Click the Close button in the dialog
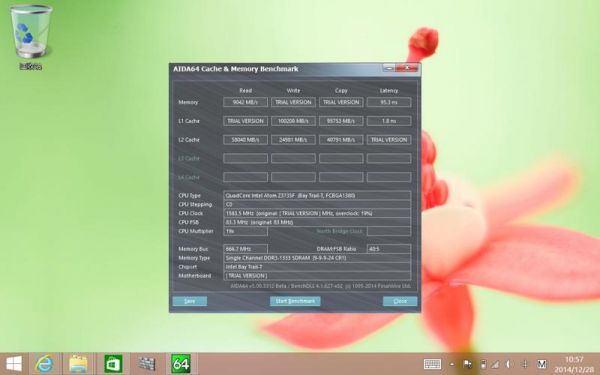The image size is (600, 375). [x=400, y=301]
